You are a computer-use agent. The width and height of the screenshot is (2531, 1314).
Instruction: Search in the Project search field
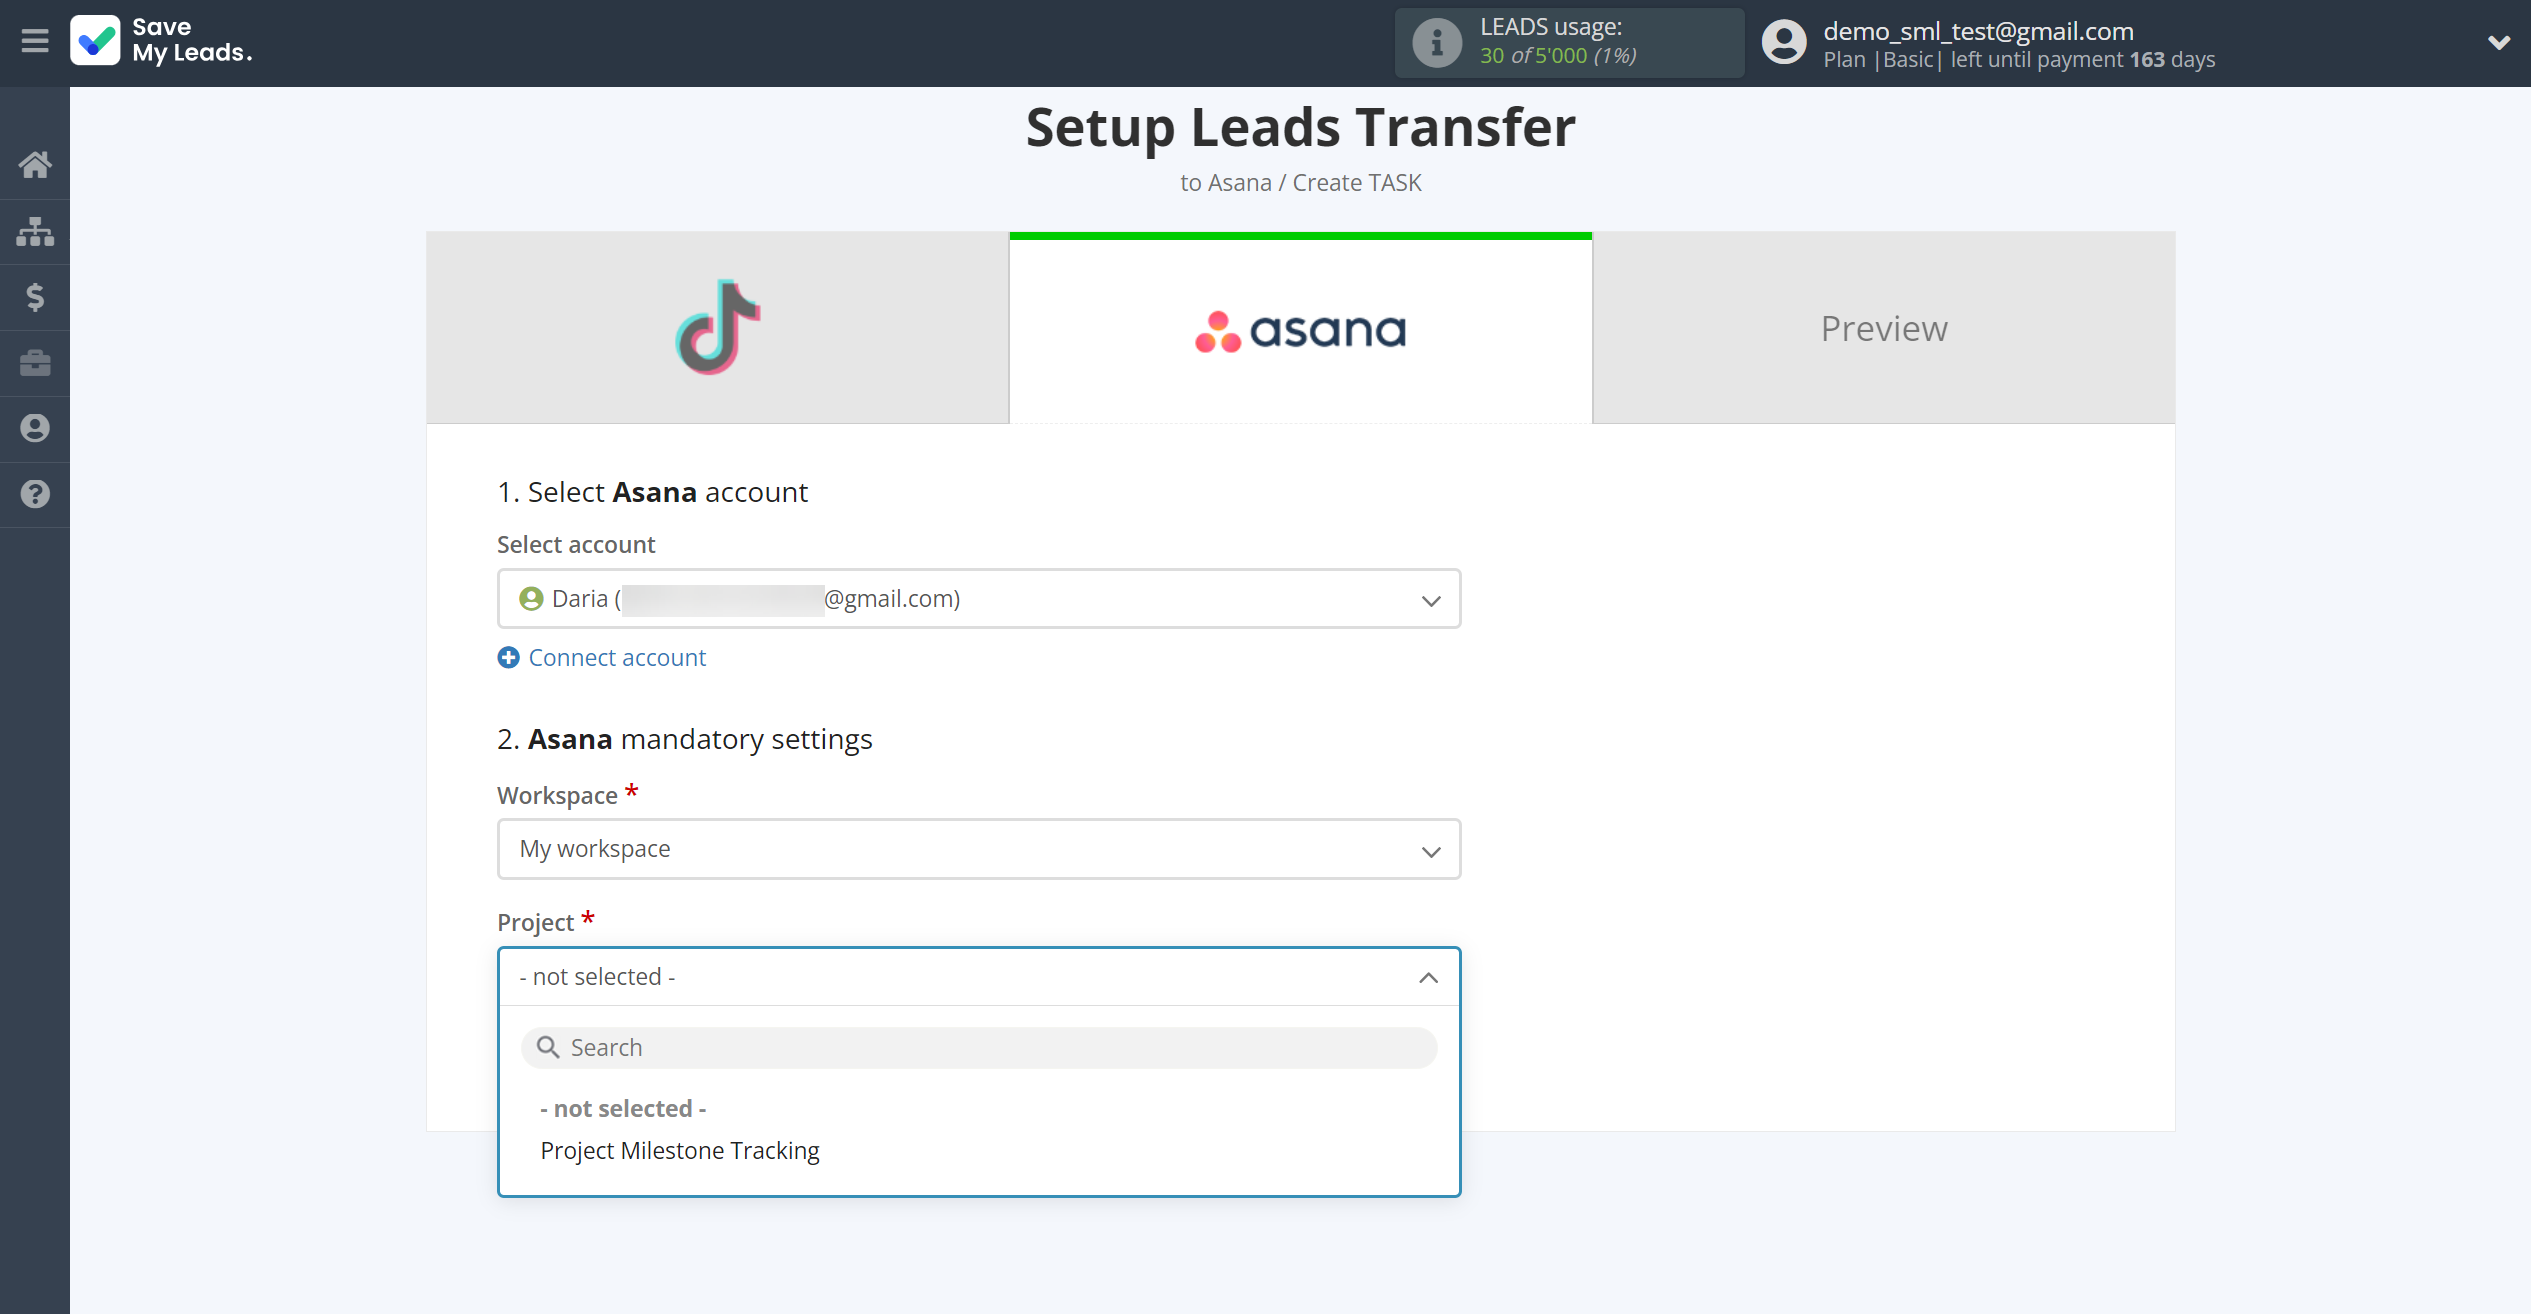[979, 1046]
